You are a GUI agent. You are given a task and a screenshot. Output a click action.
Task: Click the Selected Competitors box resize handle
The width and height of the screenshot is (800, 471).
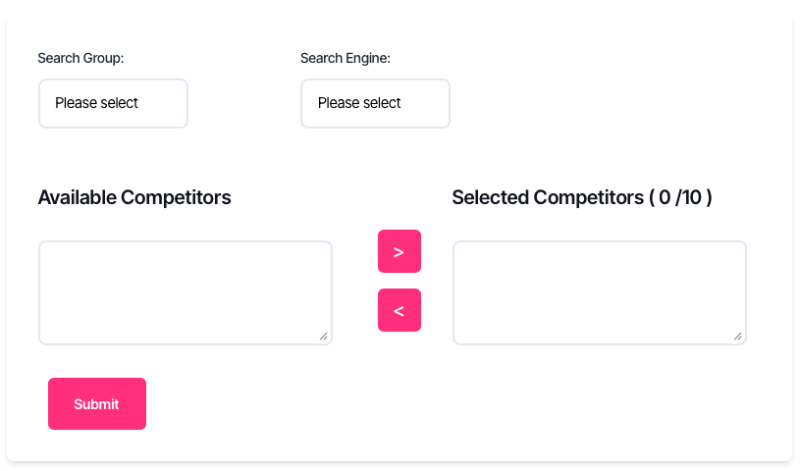pos(738,337)
